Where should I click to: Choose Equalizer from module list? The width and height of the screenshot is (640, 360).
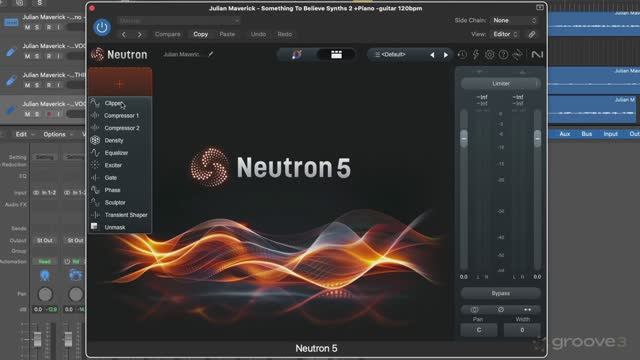coord(120,153)
